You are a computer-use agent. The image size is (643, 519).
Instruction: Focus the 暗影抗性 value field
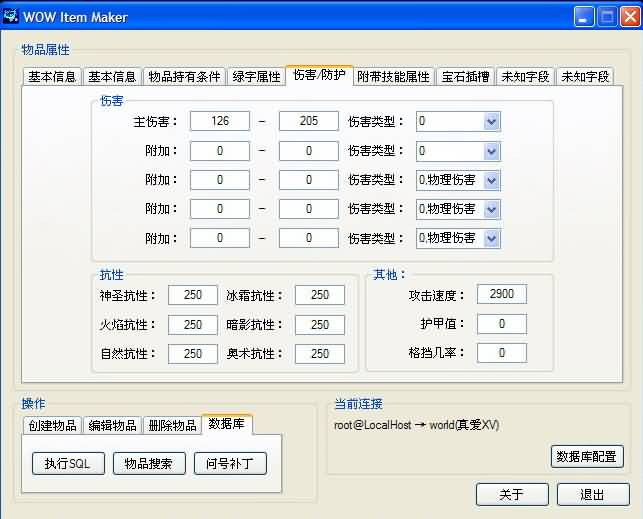[320, 324]
